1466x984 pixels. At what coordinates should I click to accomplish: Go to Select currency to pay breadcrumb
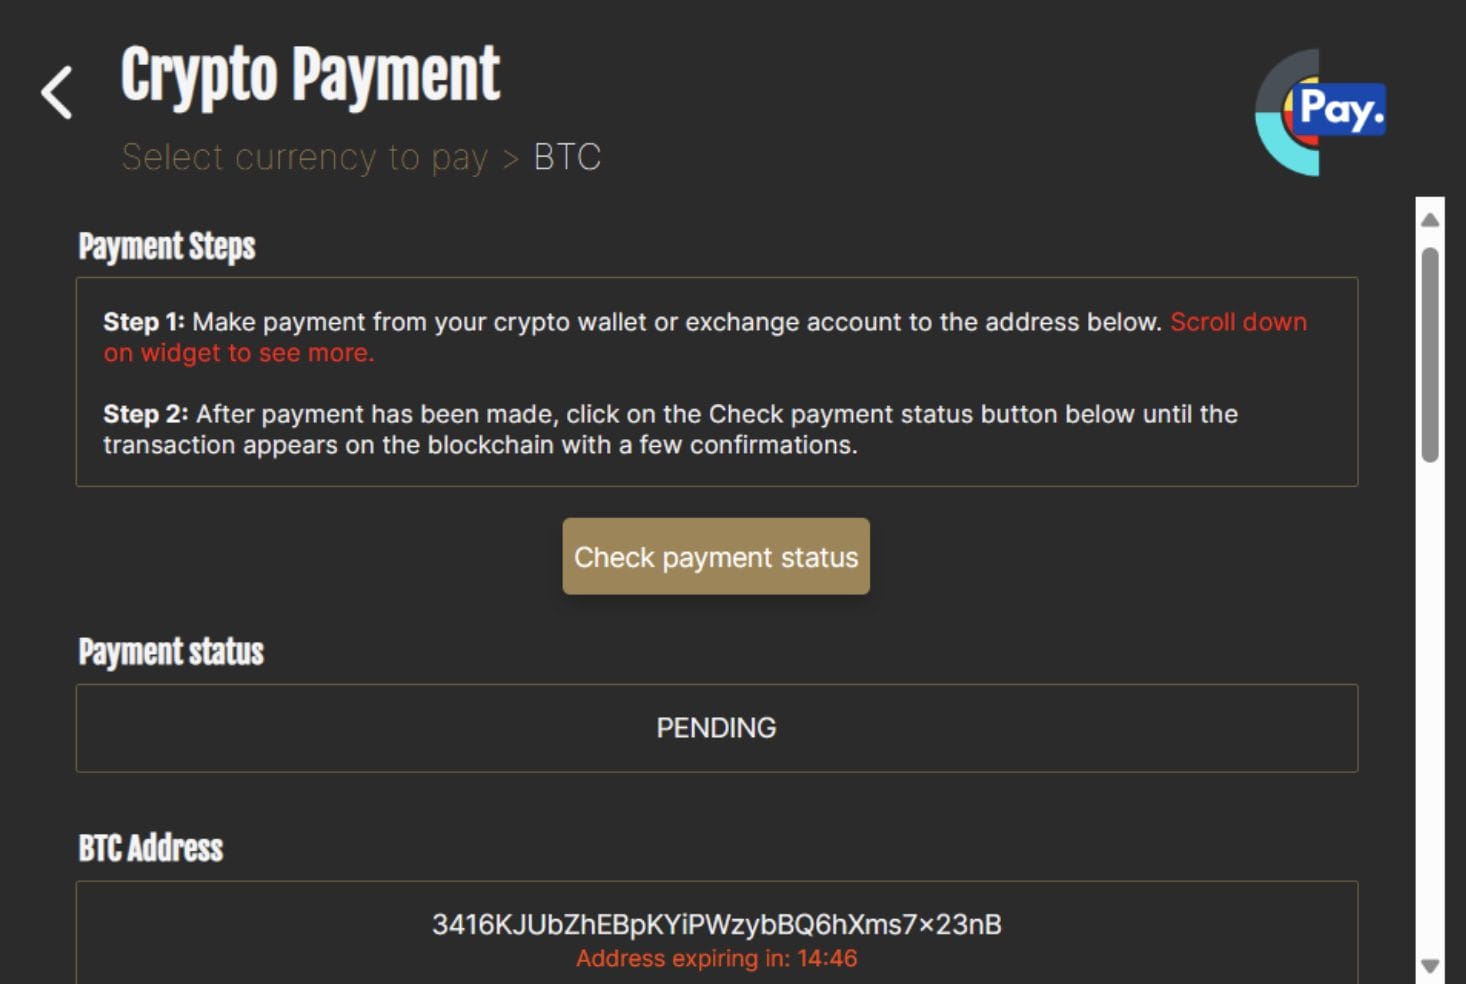coord(304,158)
